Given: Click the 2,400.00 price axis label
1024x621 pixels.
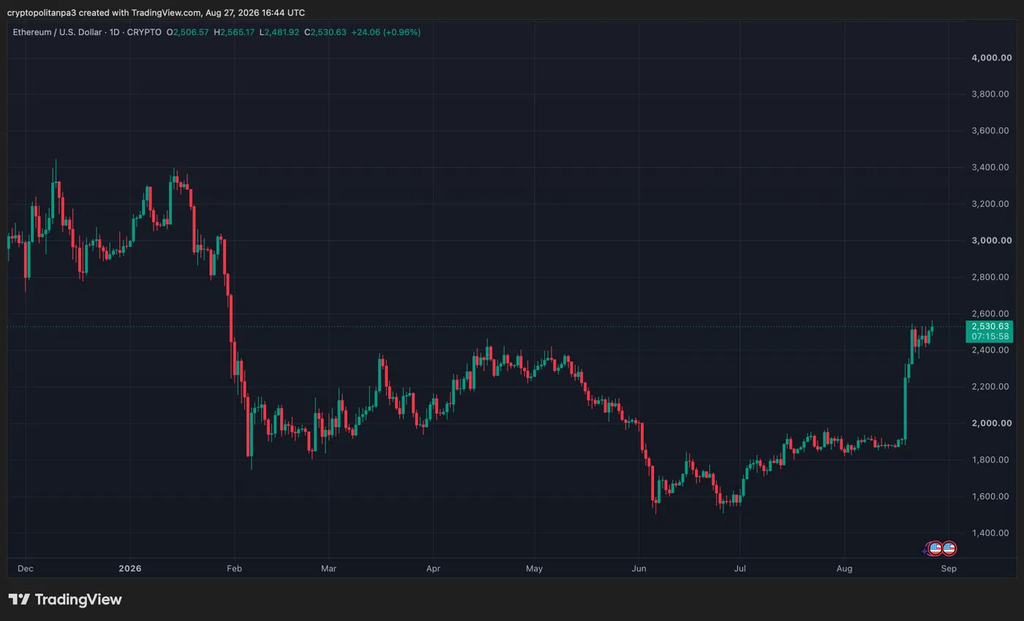Looking at the screenshot, I should coord(991,350).
